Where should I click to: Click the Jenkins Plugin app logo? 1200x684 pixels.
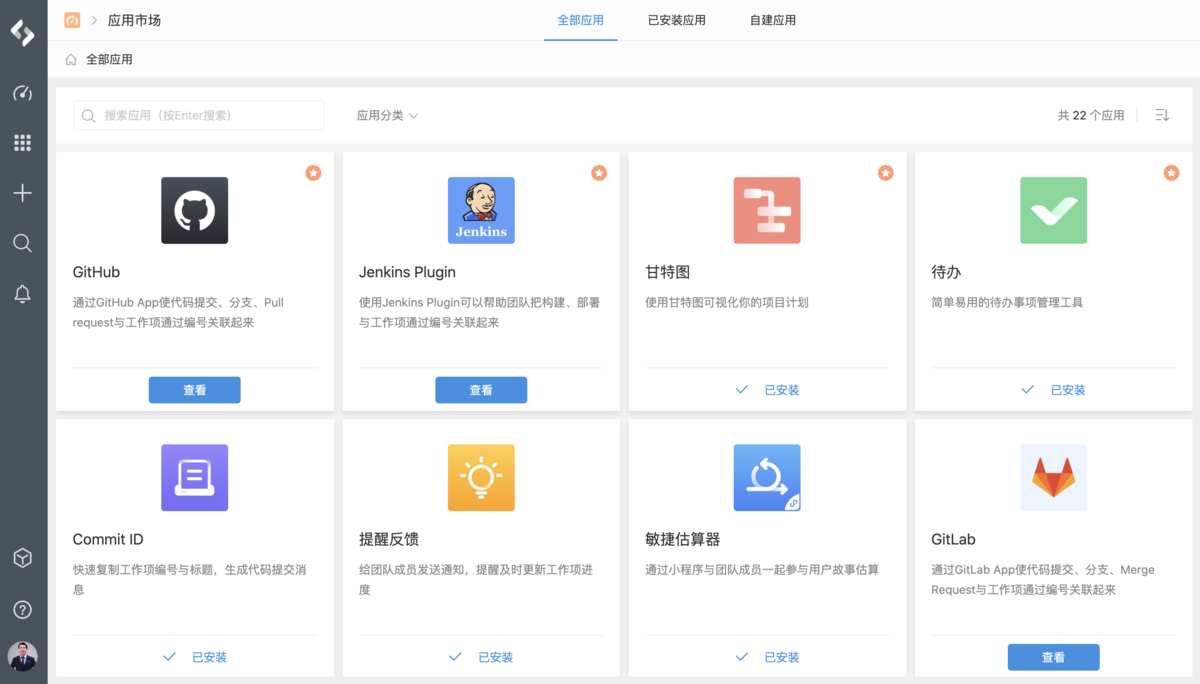pyautogui.click(x=481, y=210)
